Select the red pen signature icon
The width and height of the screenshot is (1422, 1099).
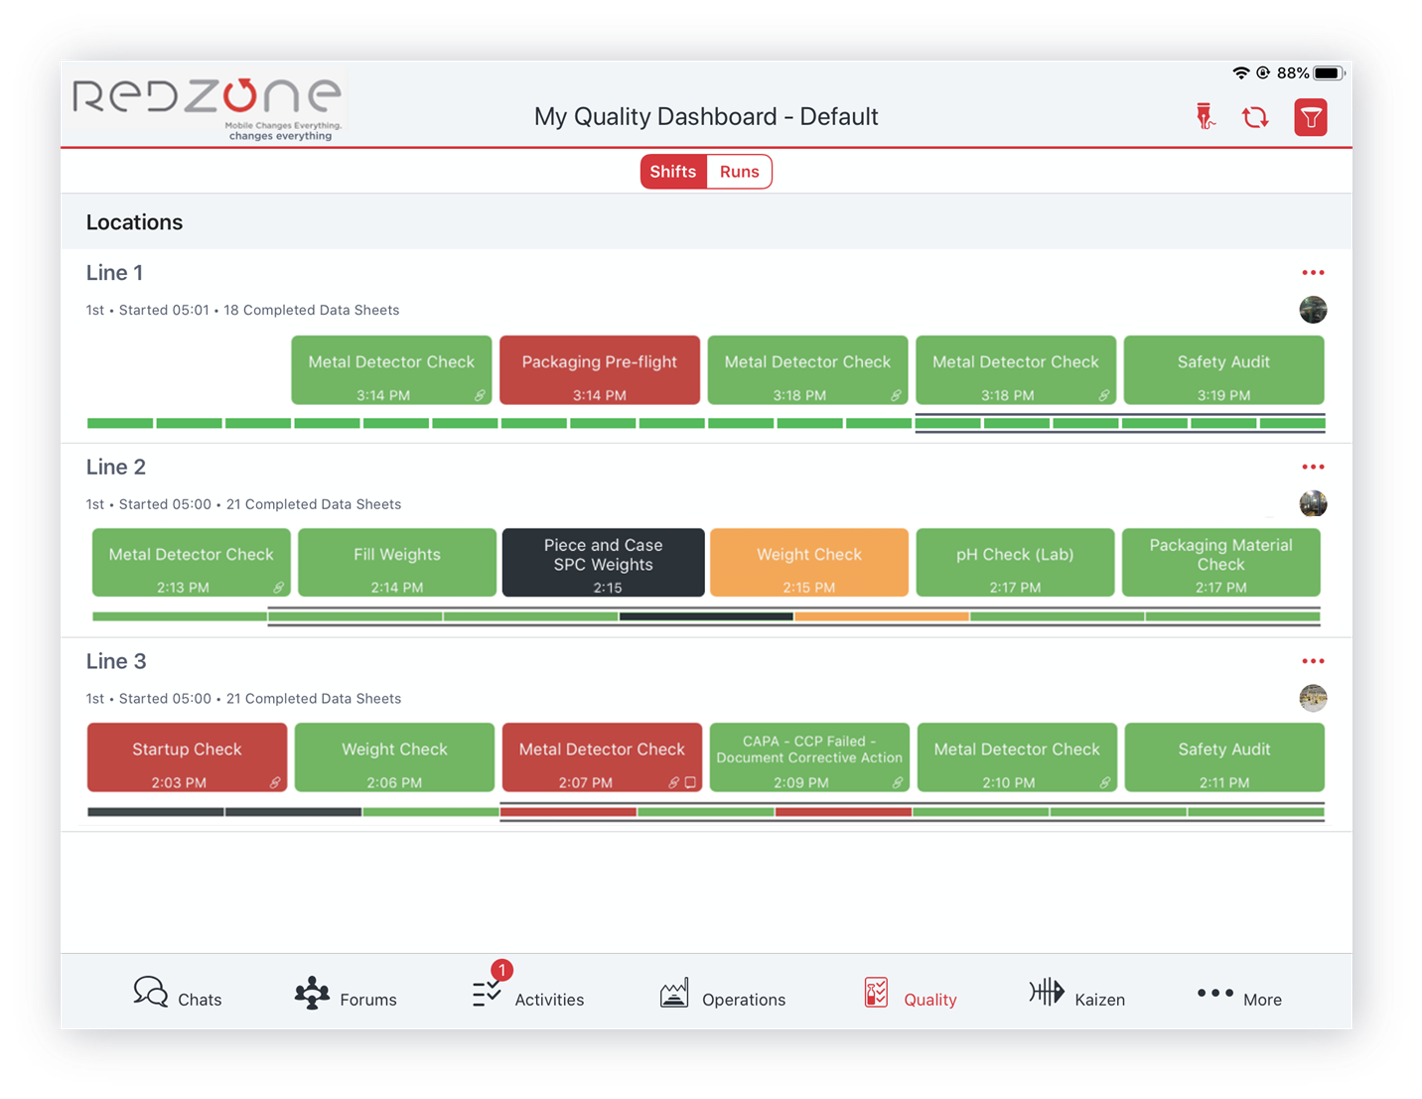pyautogui.click(x=1205, y=117)
